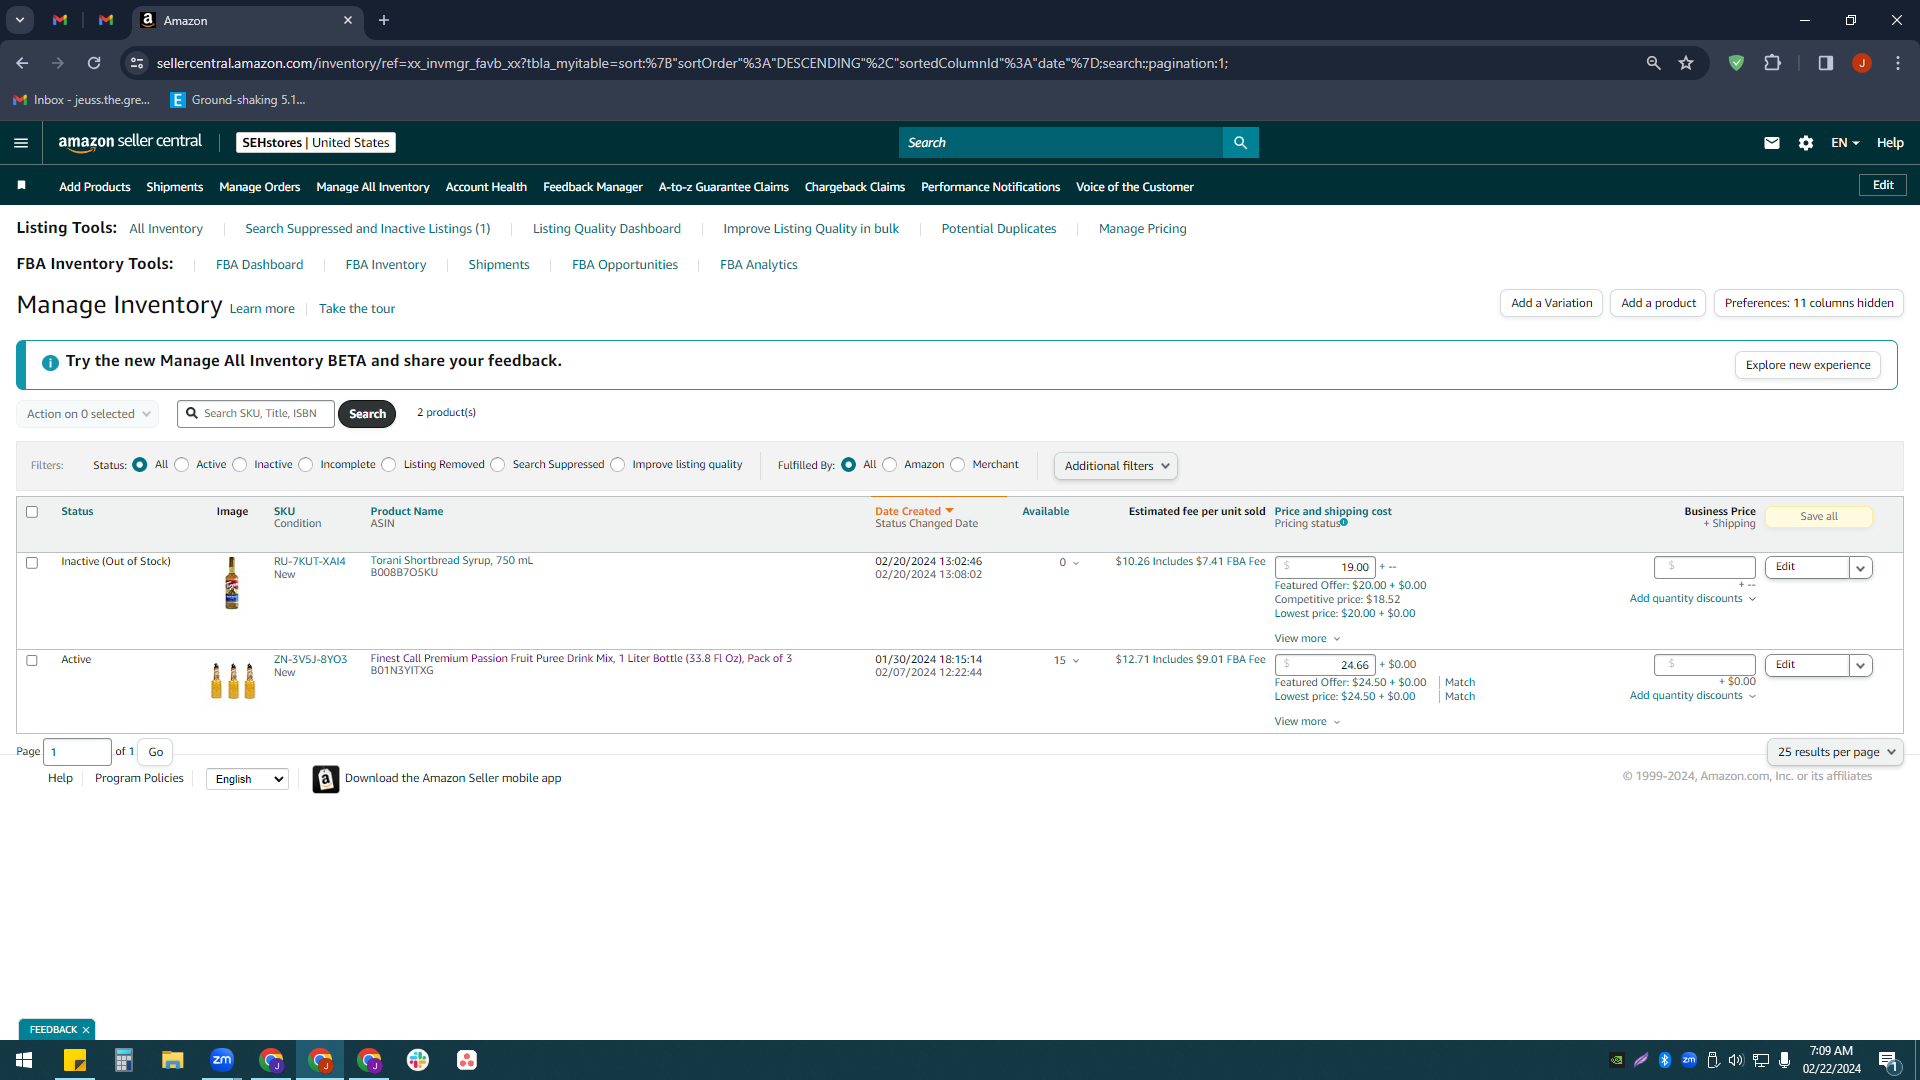
Task: Open the Action on 0 selected dropdown
Action: coord(88,414)
